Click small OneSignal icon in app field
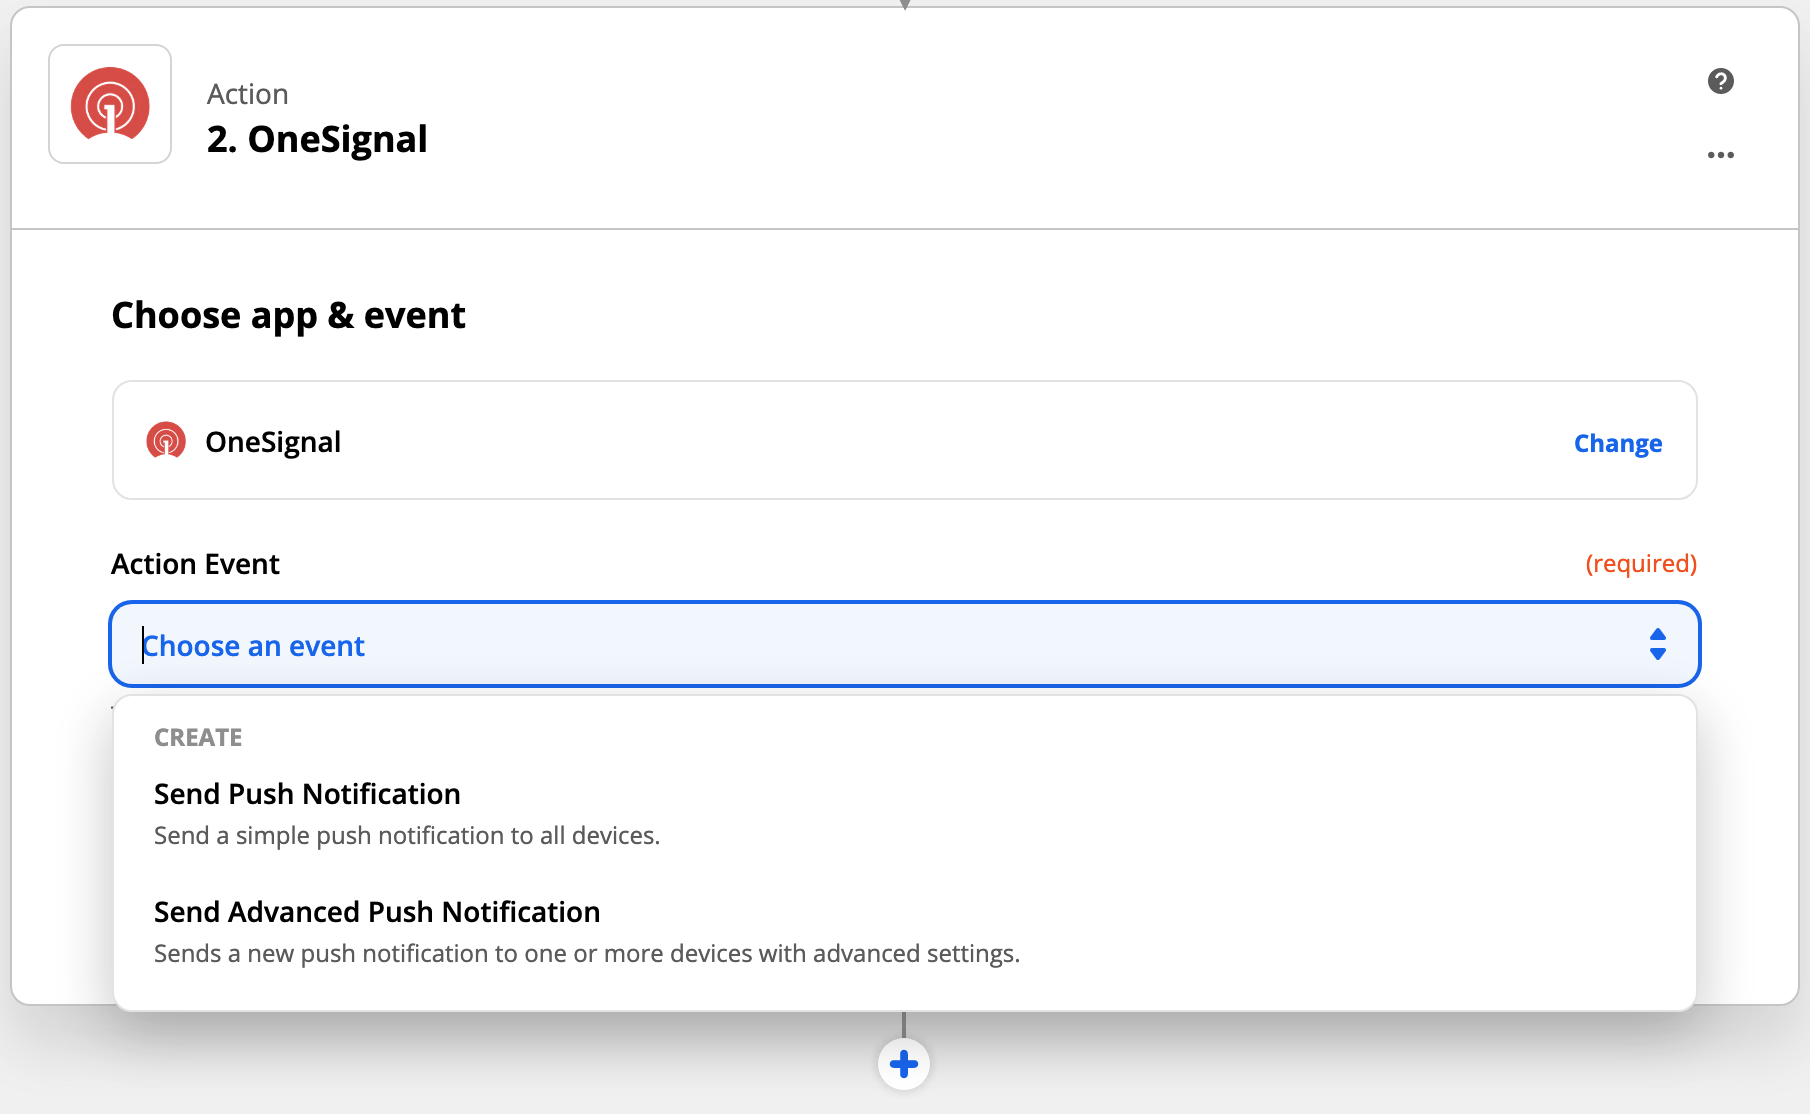This screenshot has height=1114, width=1810. pos(166,441)
